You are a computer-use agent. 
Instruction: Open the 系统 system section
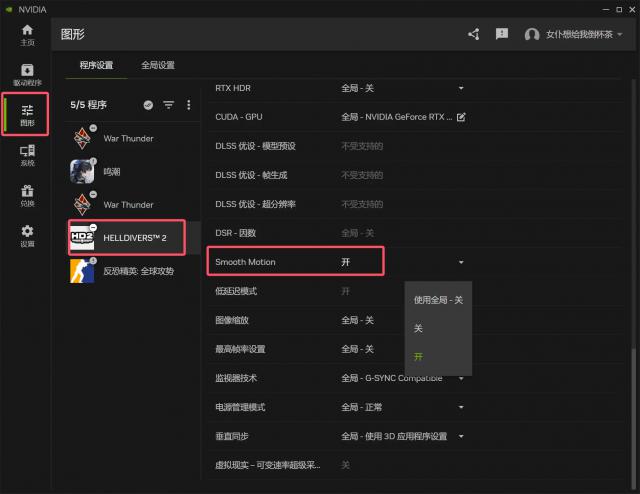pos(27,154)
